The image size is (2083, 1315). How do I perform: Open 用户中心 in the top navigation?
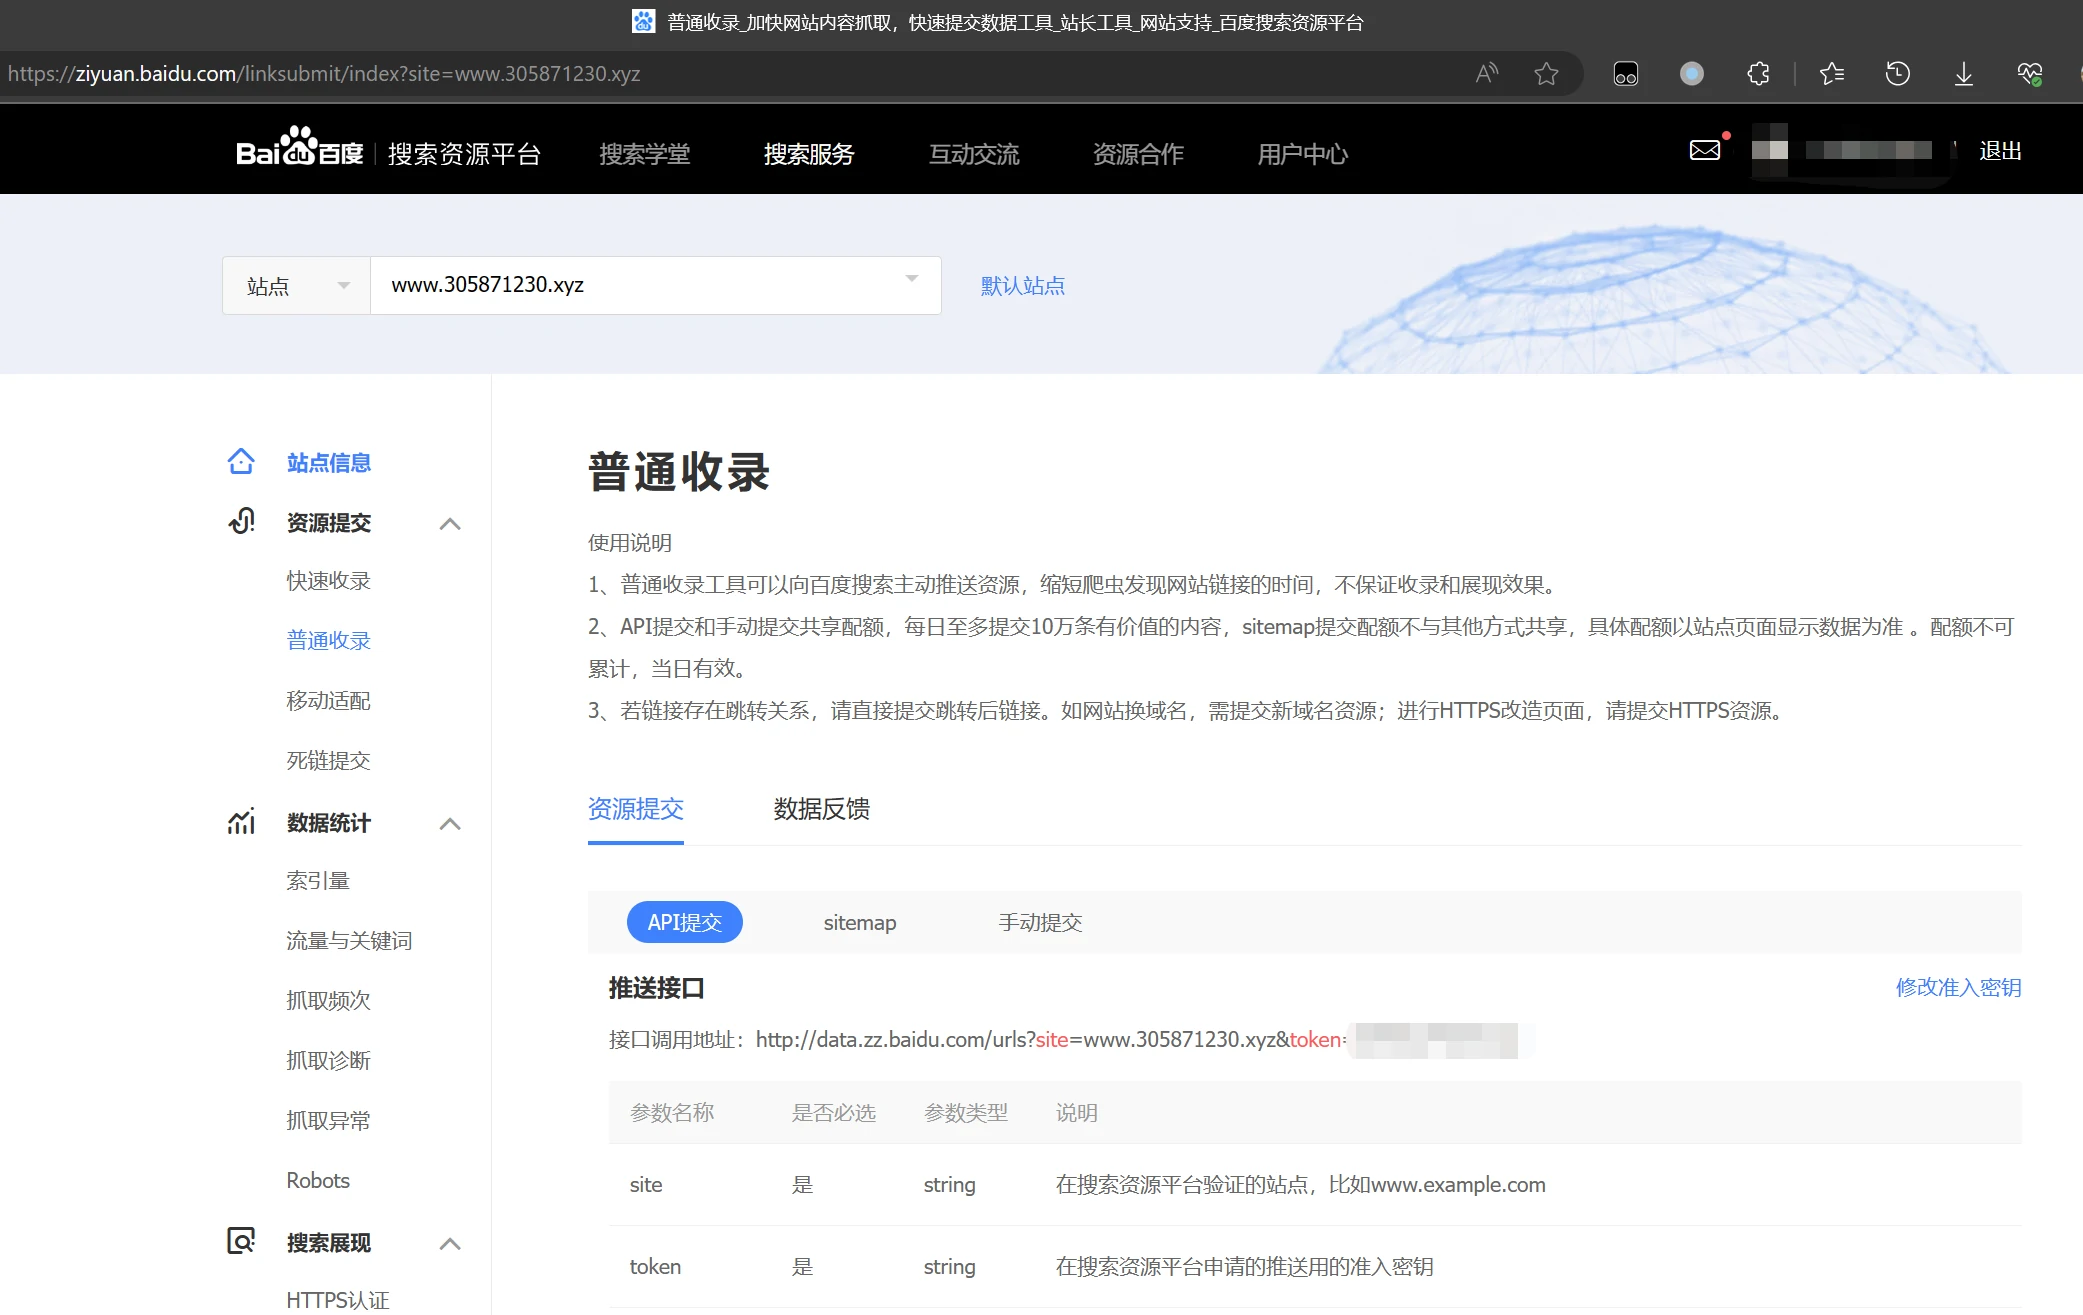(1303, 154)
